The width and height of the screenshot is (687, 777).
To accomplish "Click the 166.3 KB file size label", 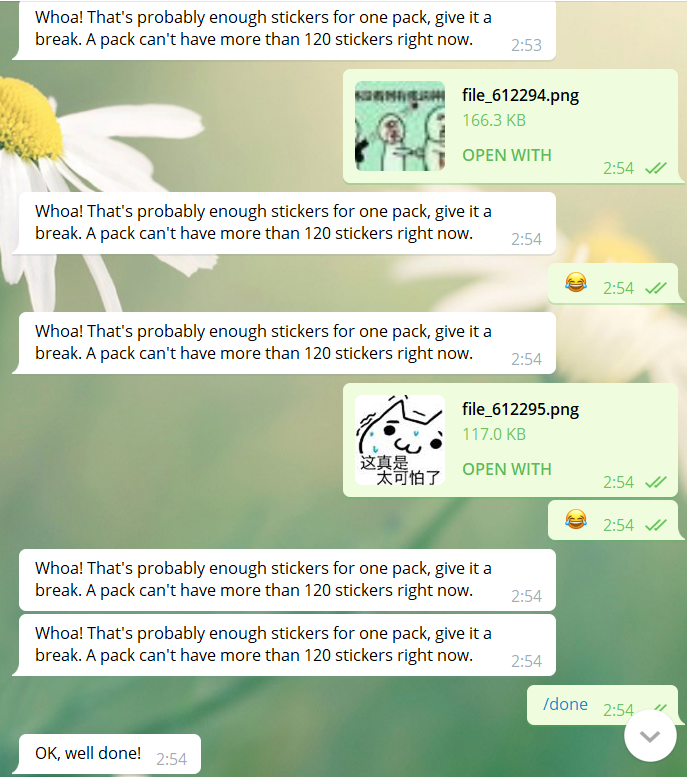I will click(x=494, y=120).
